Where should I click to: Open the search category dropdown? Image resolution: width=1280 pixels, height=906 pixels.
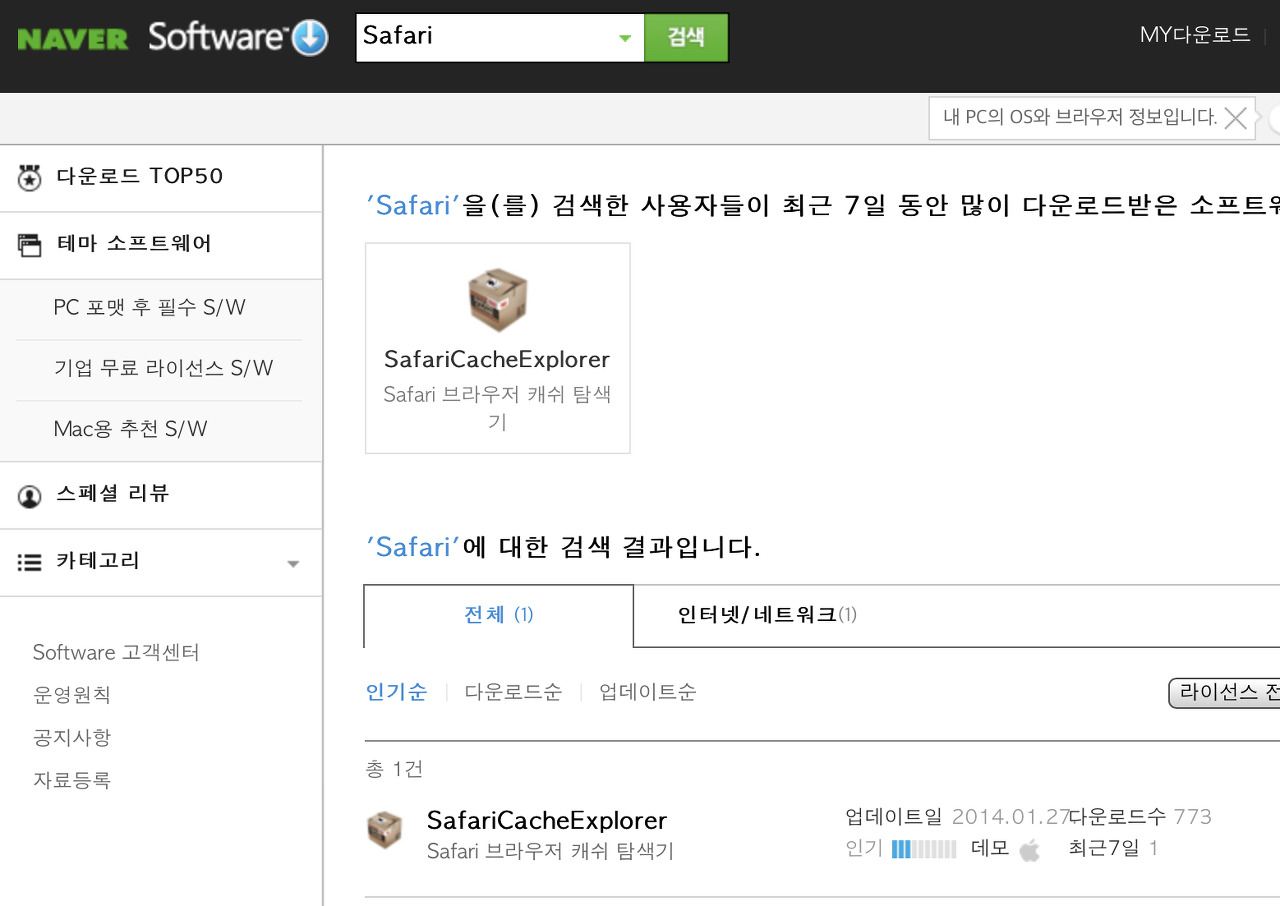pos(624,35)
